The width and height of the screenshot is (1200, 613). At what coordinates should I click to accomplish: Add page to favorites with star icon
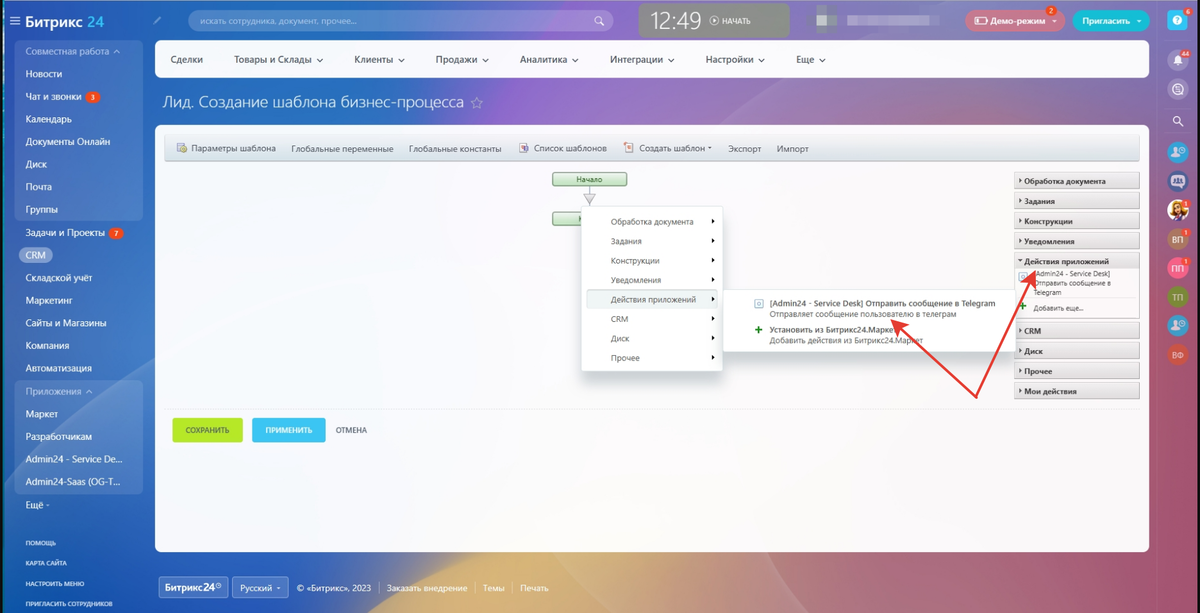point(477,102)
